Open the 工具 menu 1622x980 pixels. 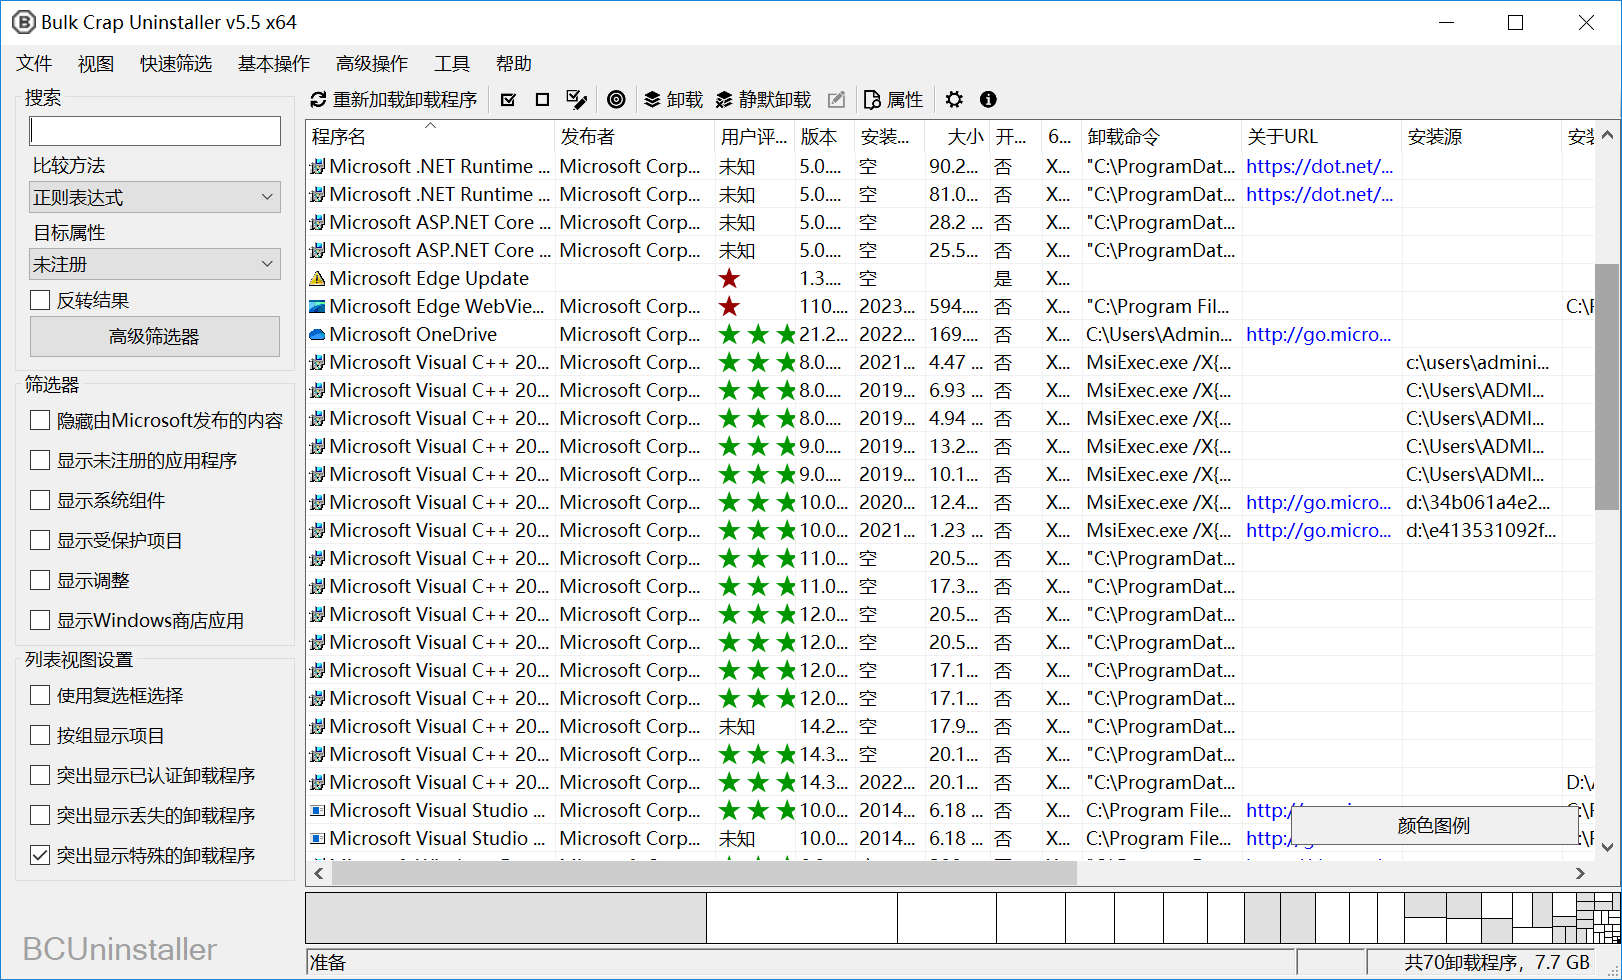click(x=452, y=64)
